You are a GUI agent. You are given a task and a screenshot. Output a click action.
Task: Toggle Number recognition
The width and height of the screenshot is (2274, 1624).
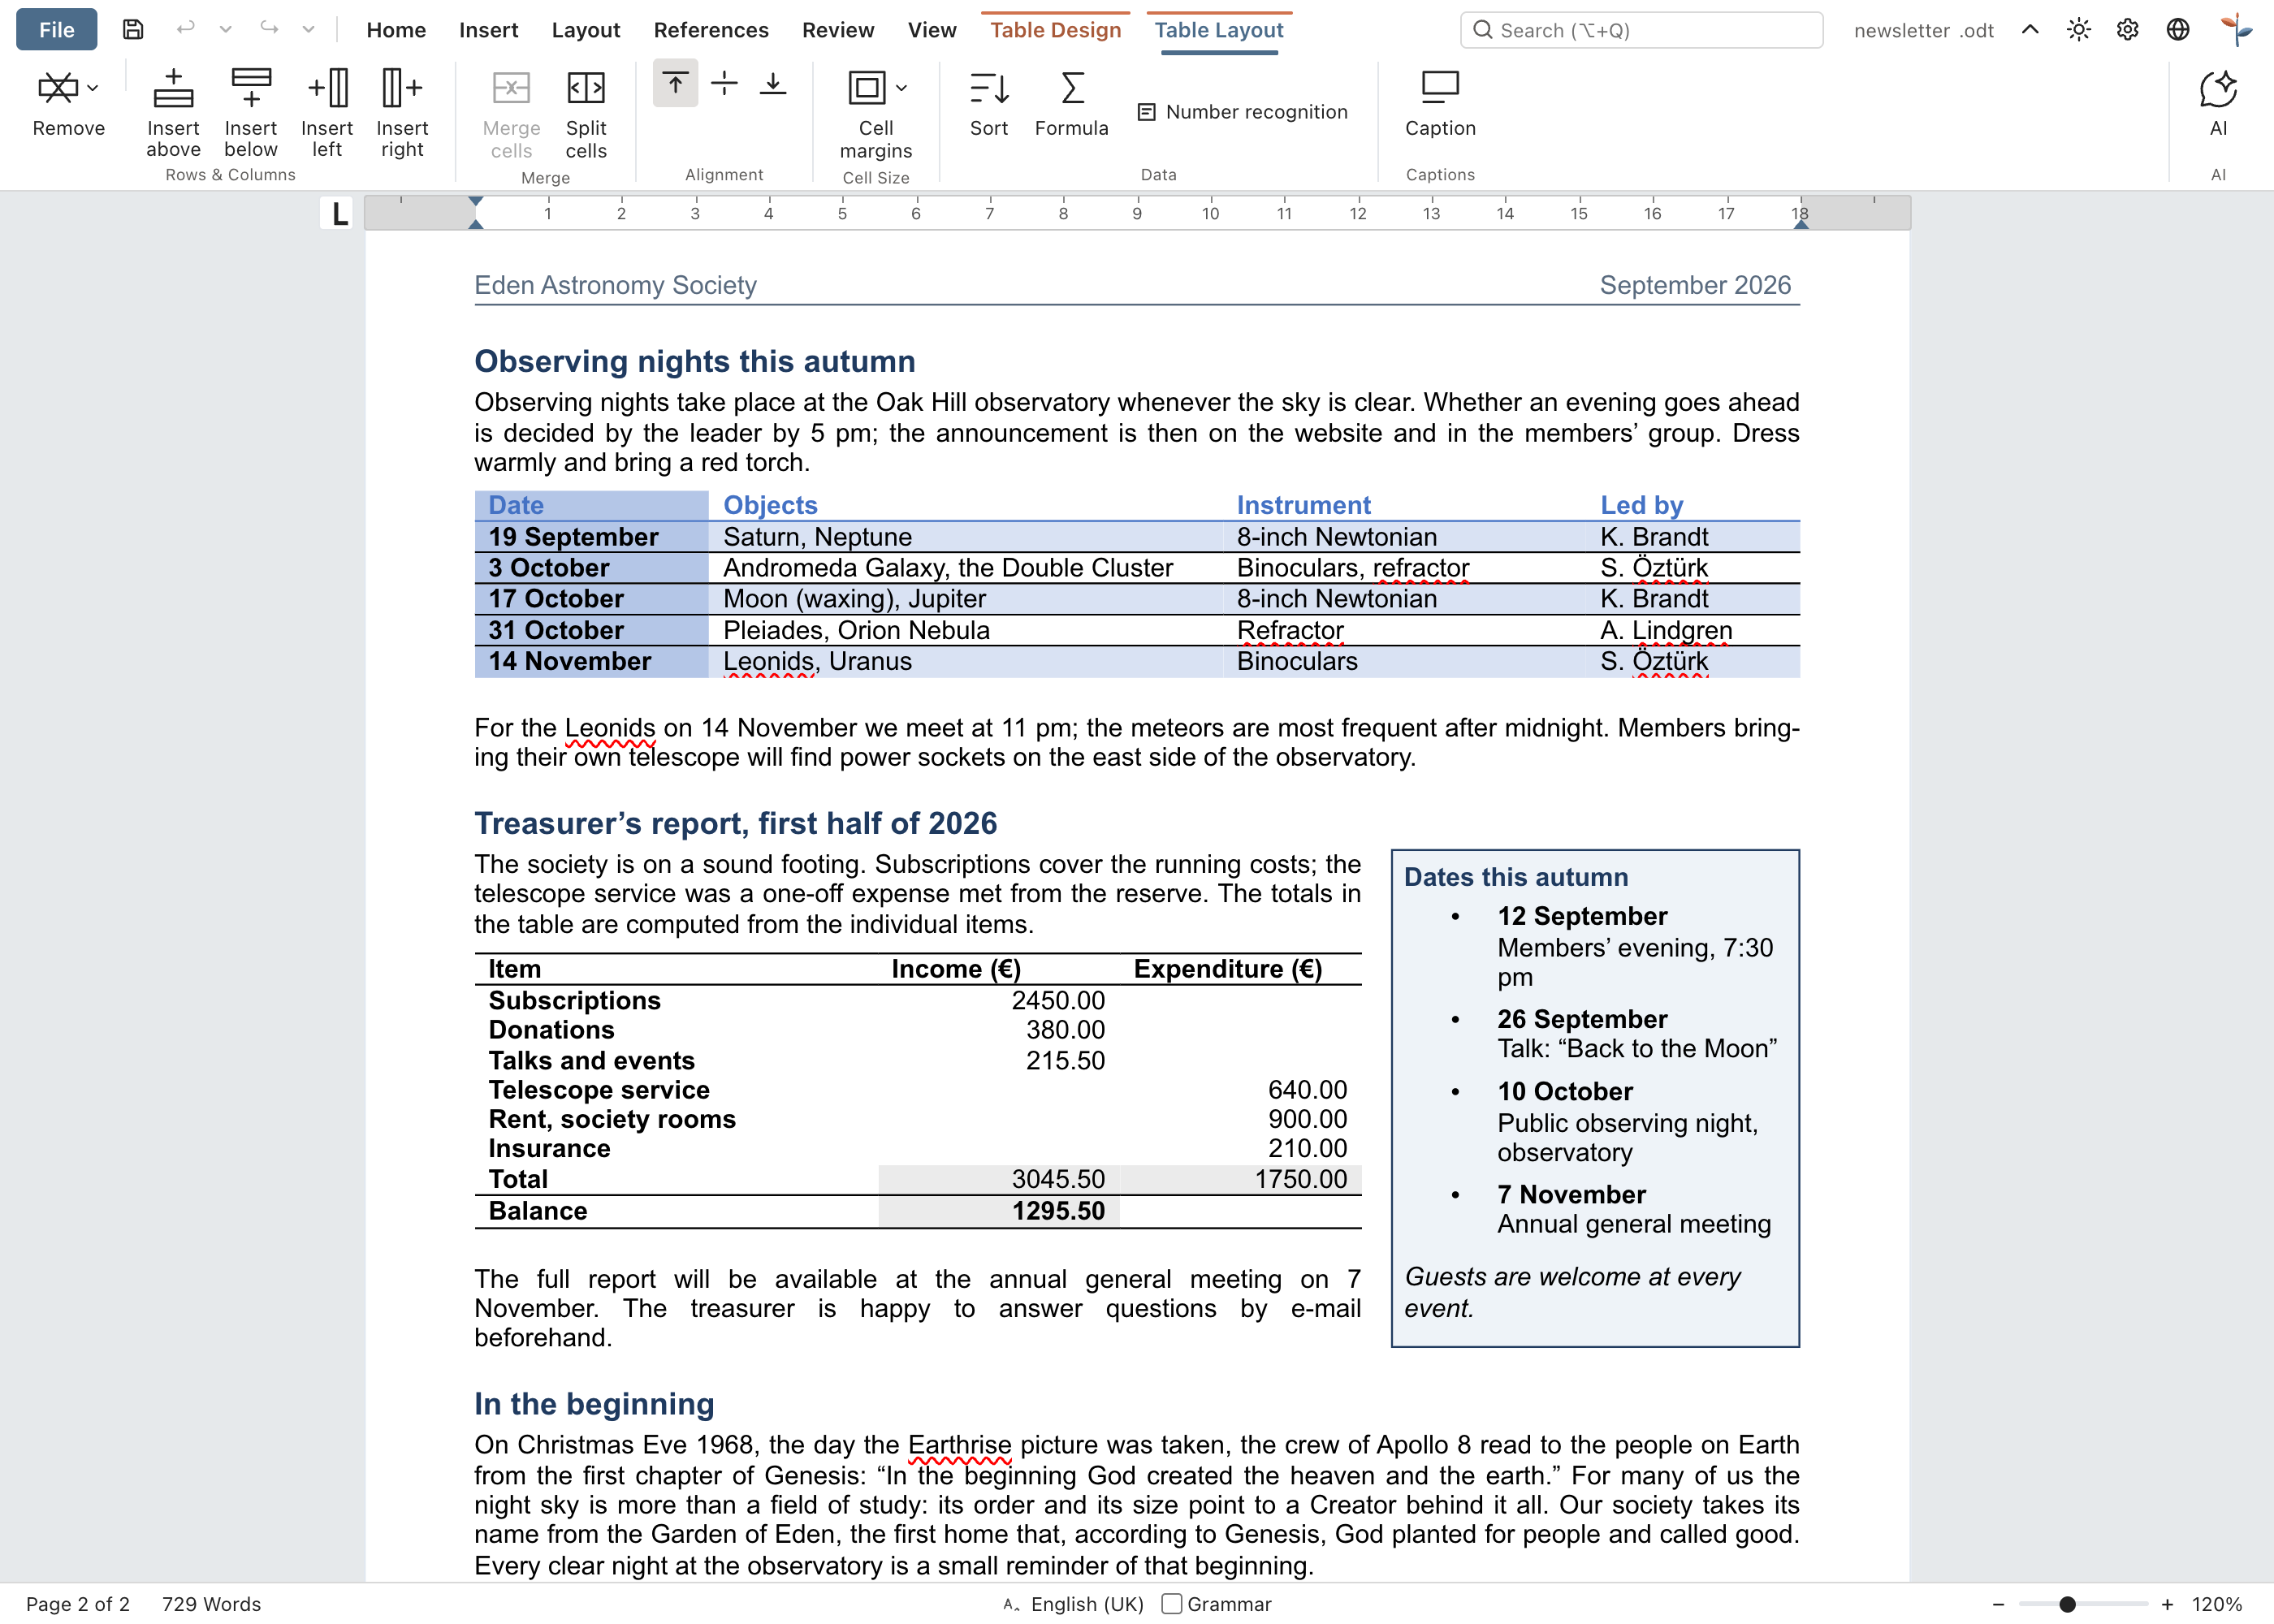[x=1243, y=112]
